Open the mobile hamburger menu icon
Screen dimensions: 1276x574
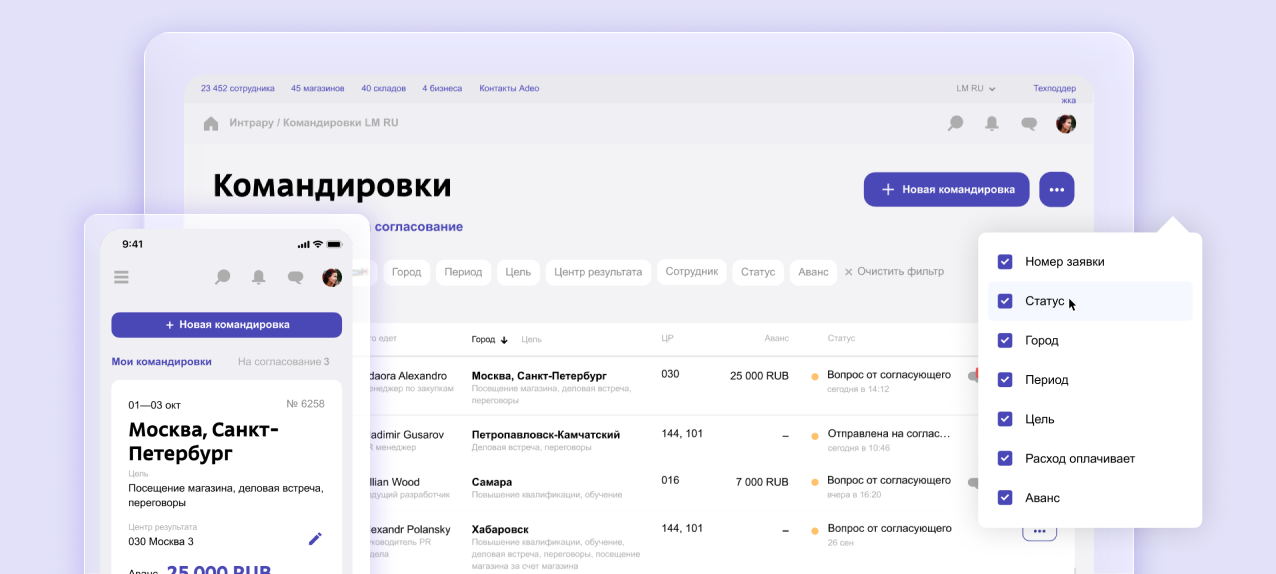[x=122, y=277]
